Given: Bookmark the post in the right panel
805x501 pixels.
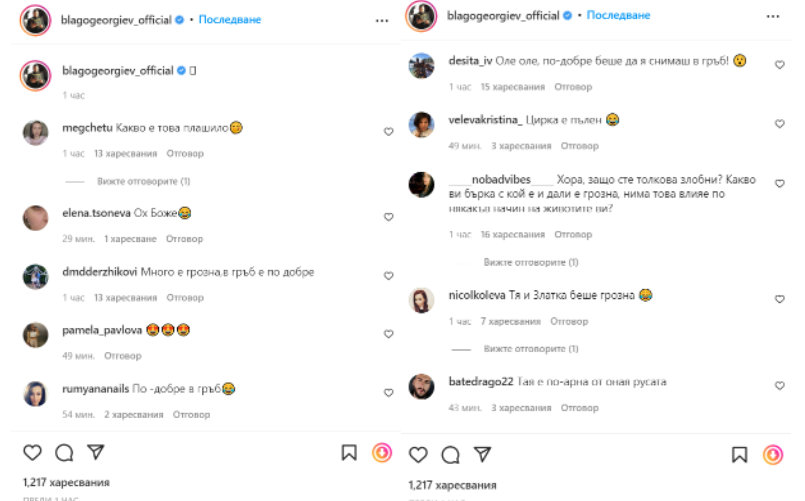Looking at the screenshot, I should coord(740,455).
